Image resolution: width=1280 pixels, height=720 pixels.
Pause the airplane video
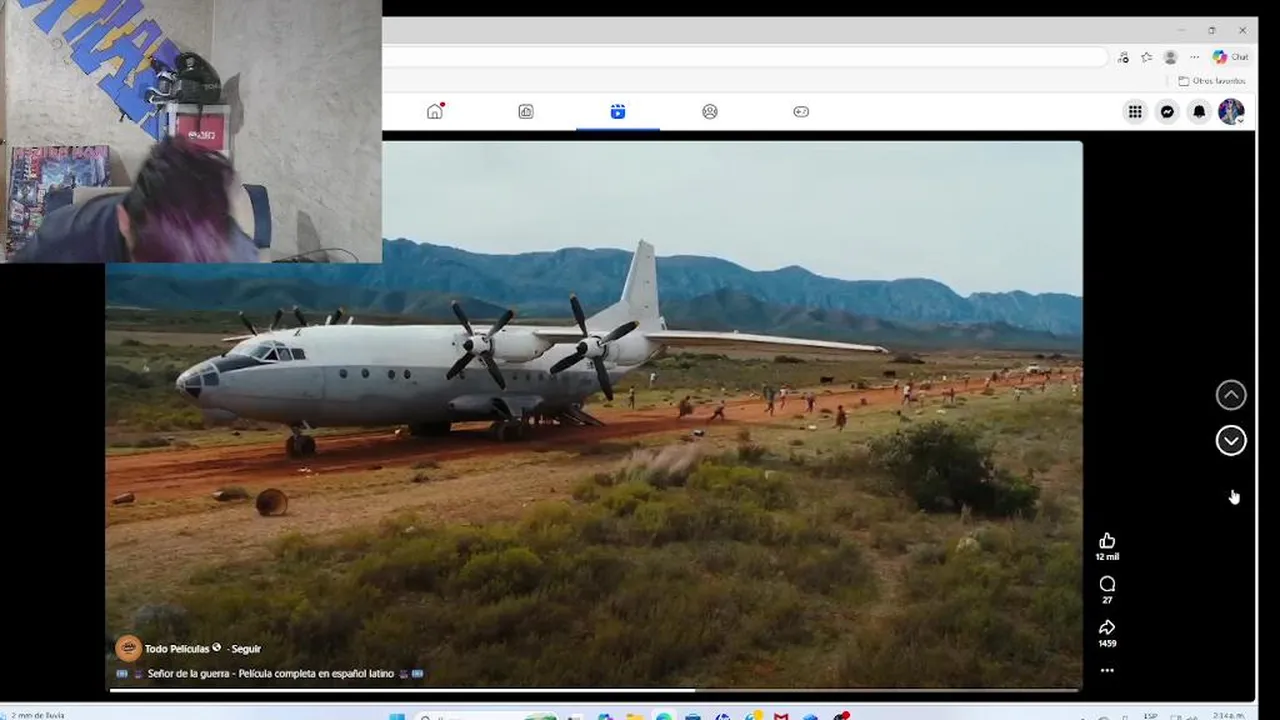[594, 414]
